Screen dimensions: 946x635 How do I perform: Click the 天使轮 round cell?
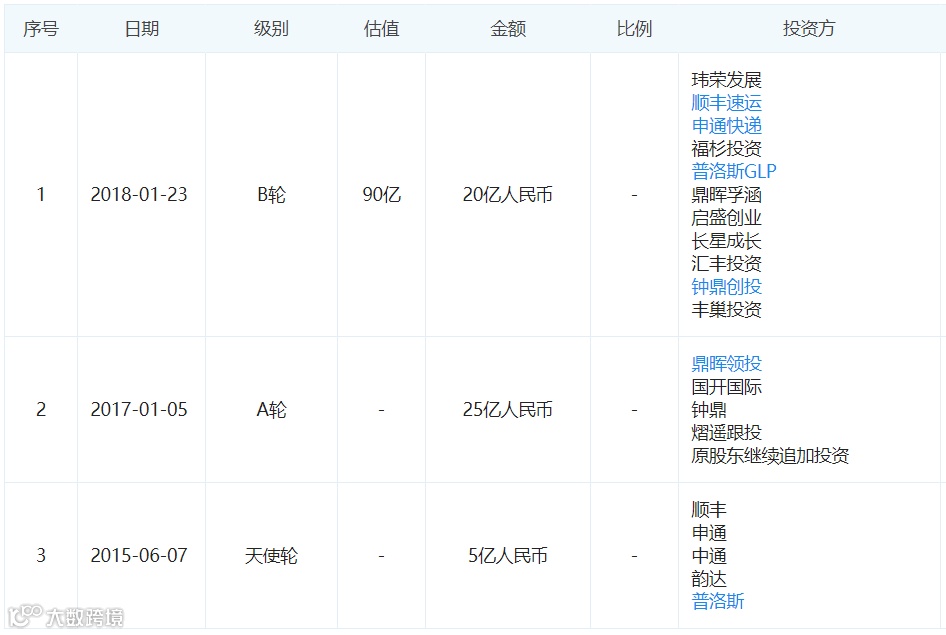coord(271,555)
